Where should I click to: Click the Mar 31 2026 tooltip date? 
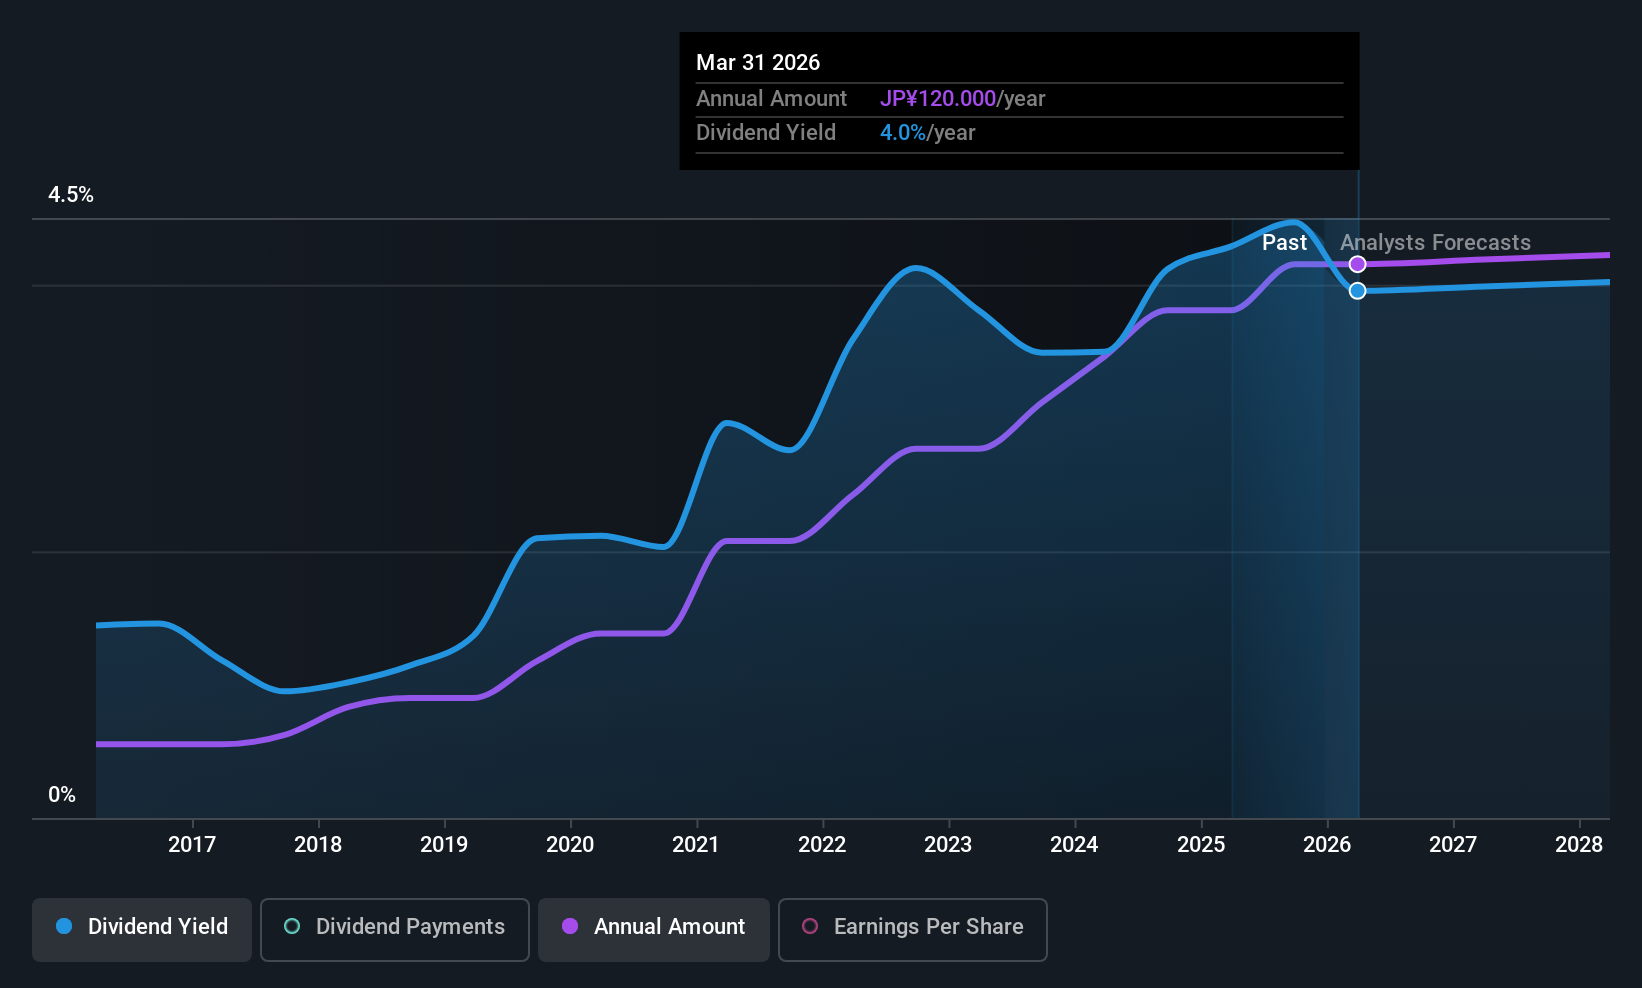[x=758, y=63]
